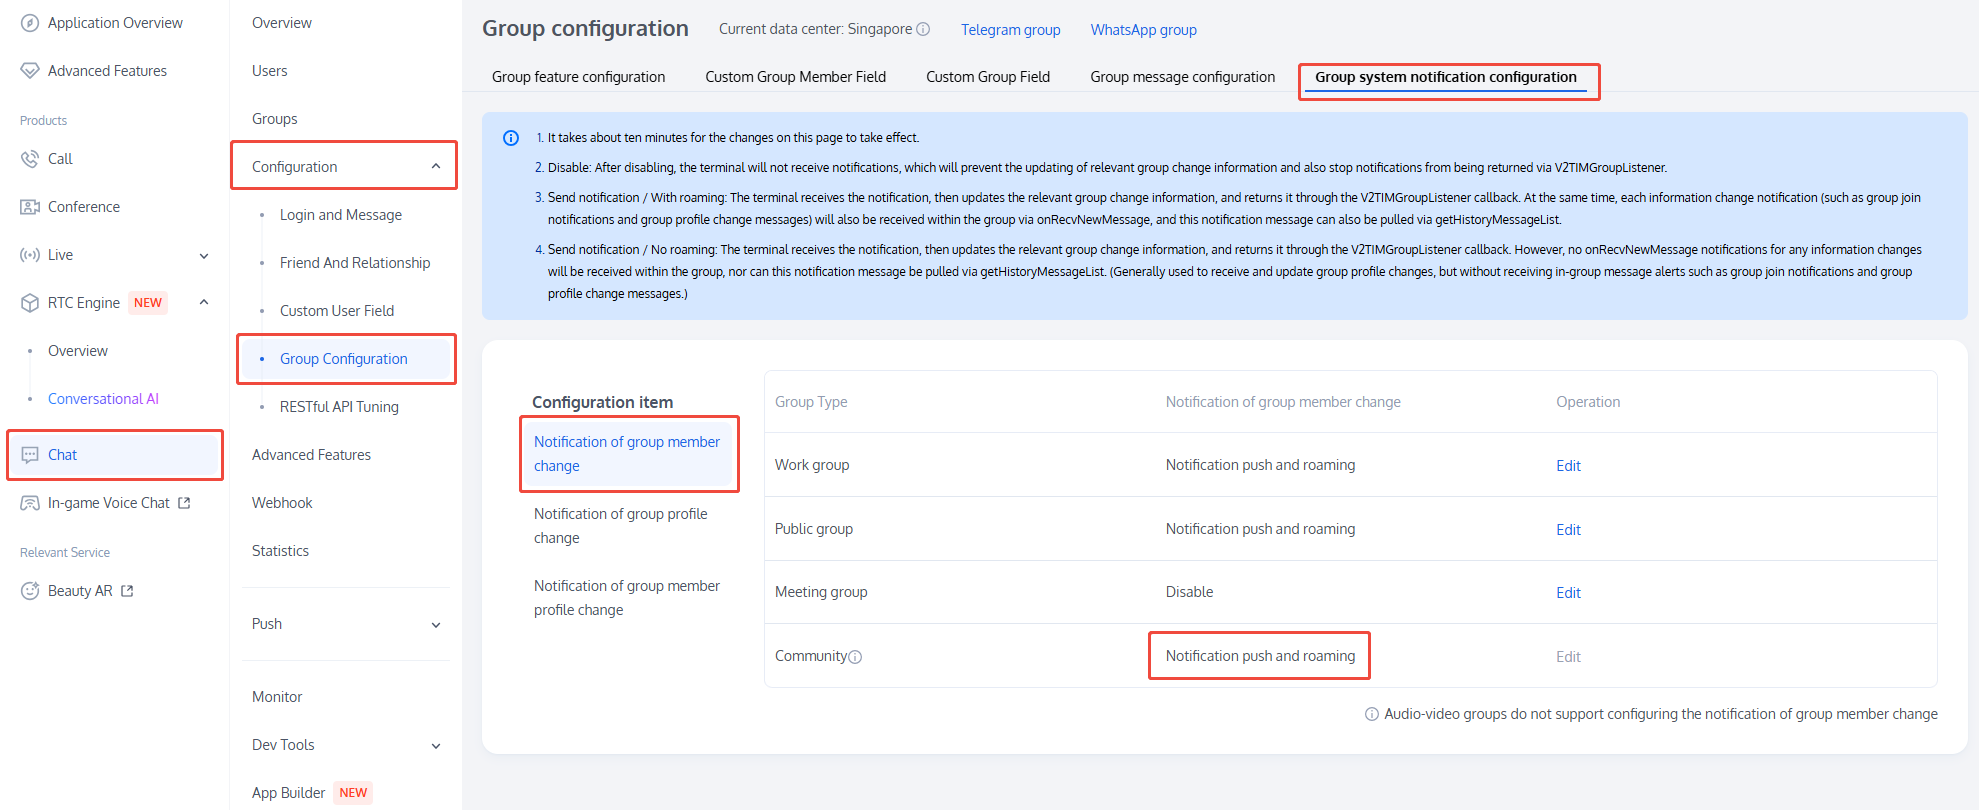
Task: Open the Telegram group link
Action: coord(1010,30)
